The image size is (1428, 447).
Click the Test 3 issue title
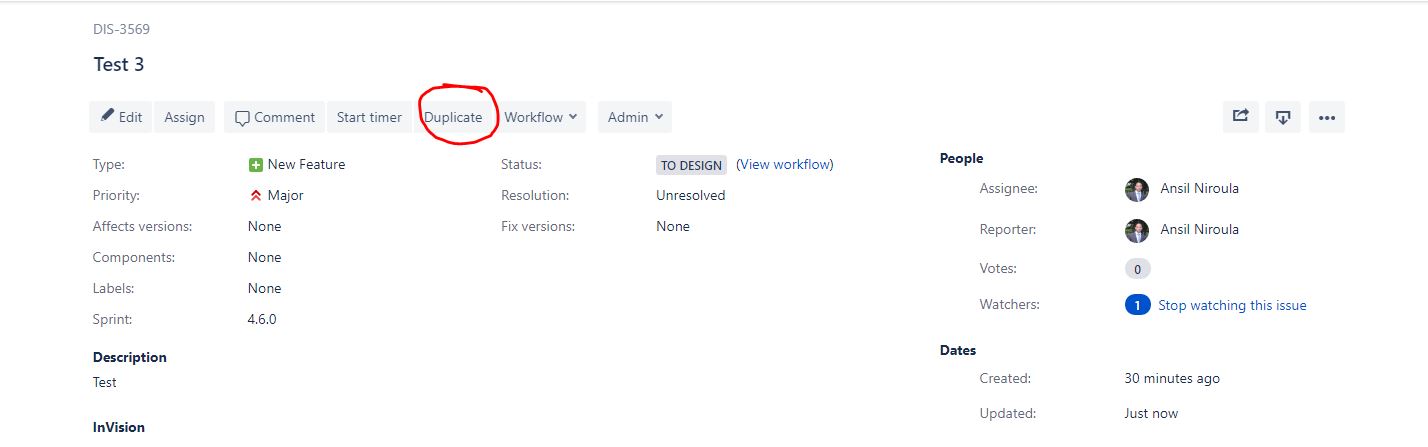click(119, 64)
